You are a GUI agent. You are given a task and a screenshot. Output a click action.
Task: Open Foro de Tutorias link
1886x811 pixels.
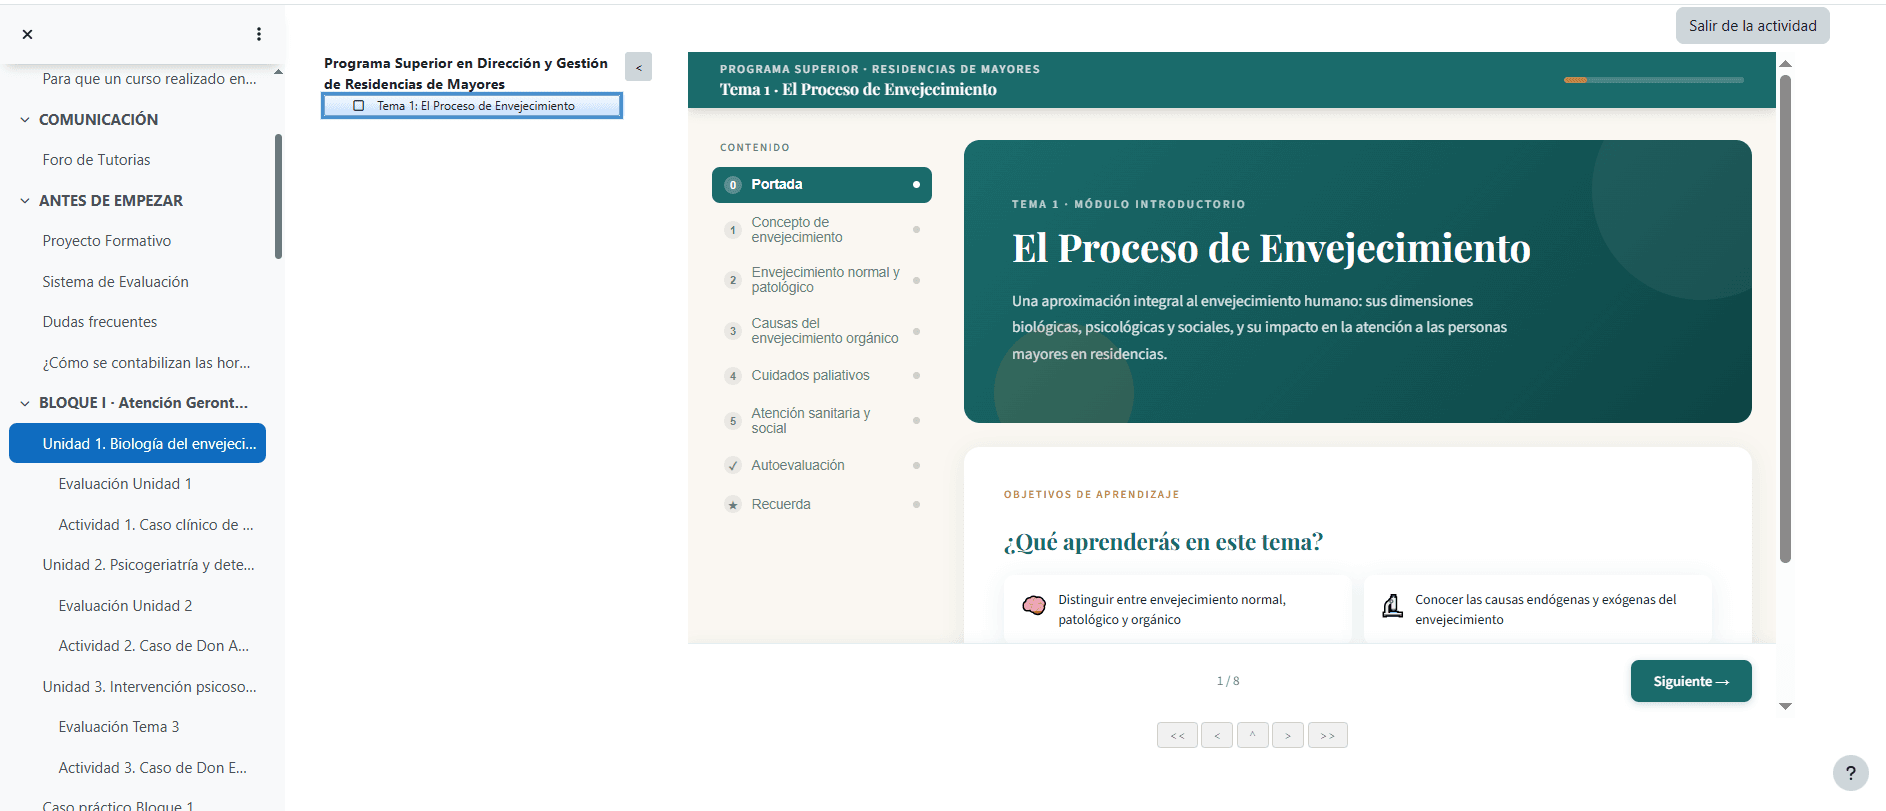pyautogui.click(x=96, y=160)
